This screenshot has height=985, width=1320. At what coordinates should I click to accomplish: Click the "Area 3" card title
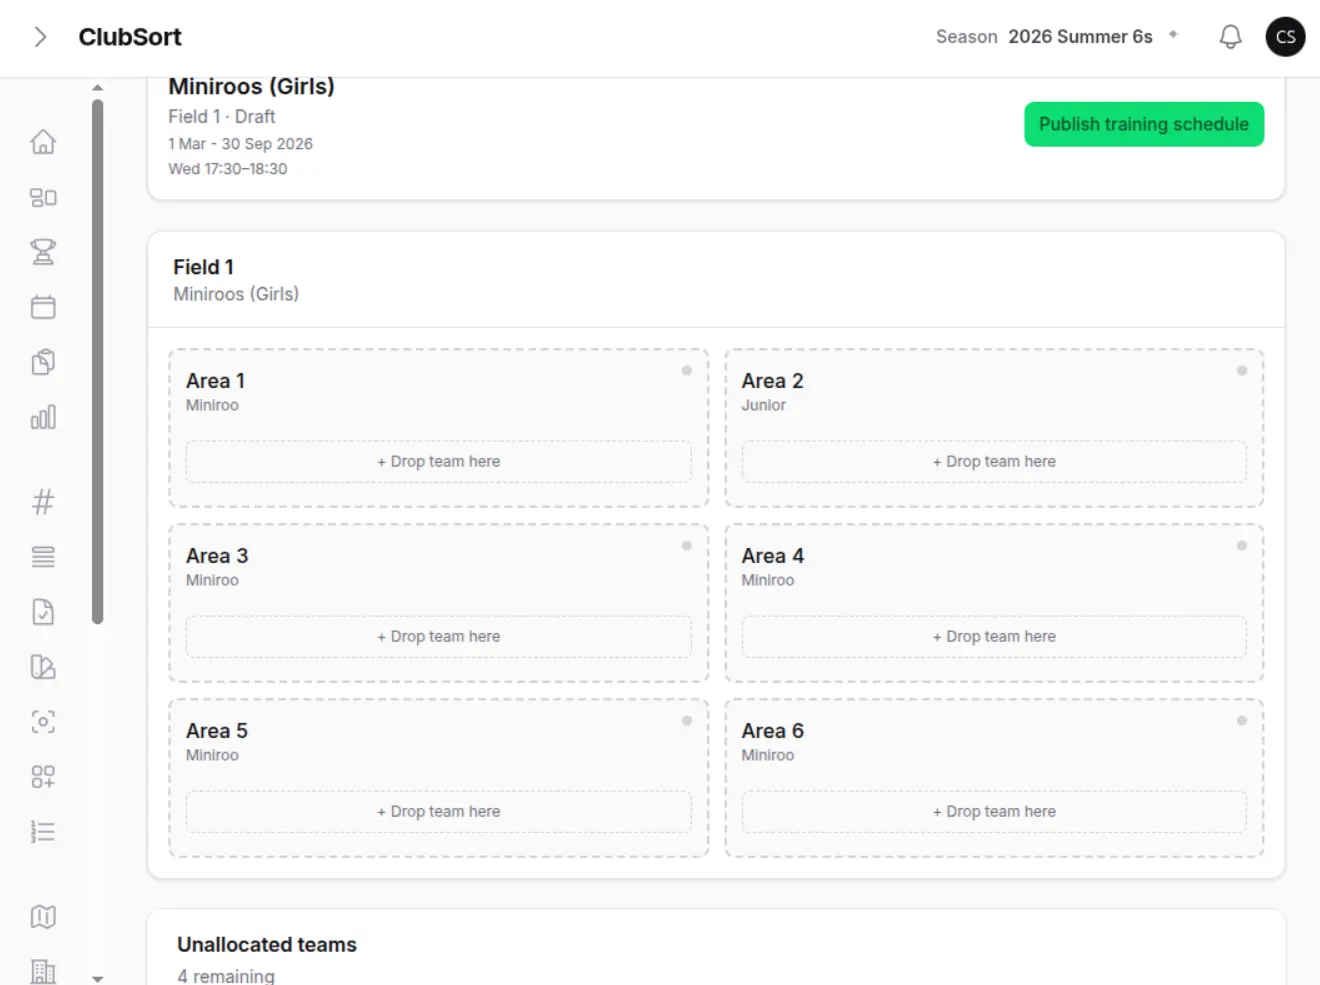(217, 556)
